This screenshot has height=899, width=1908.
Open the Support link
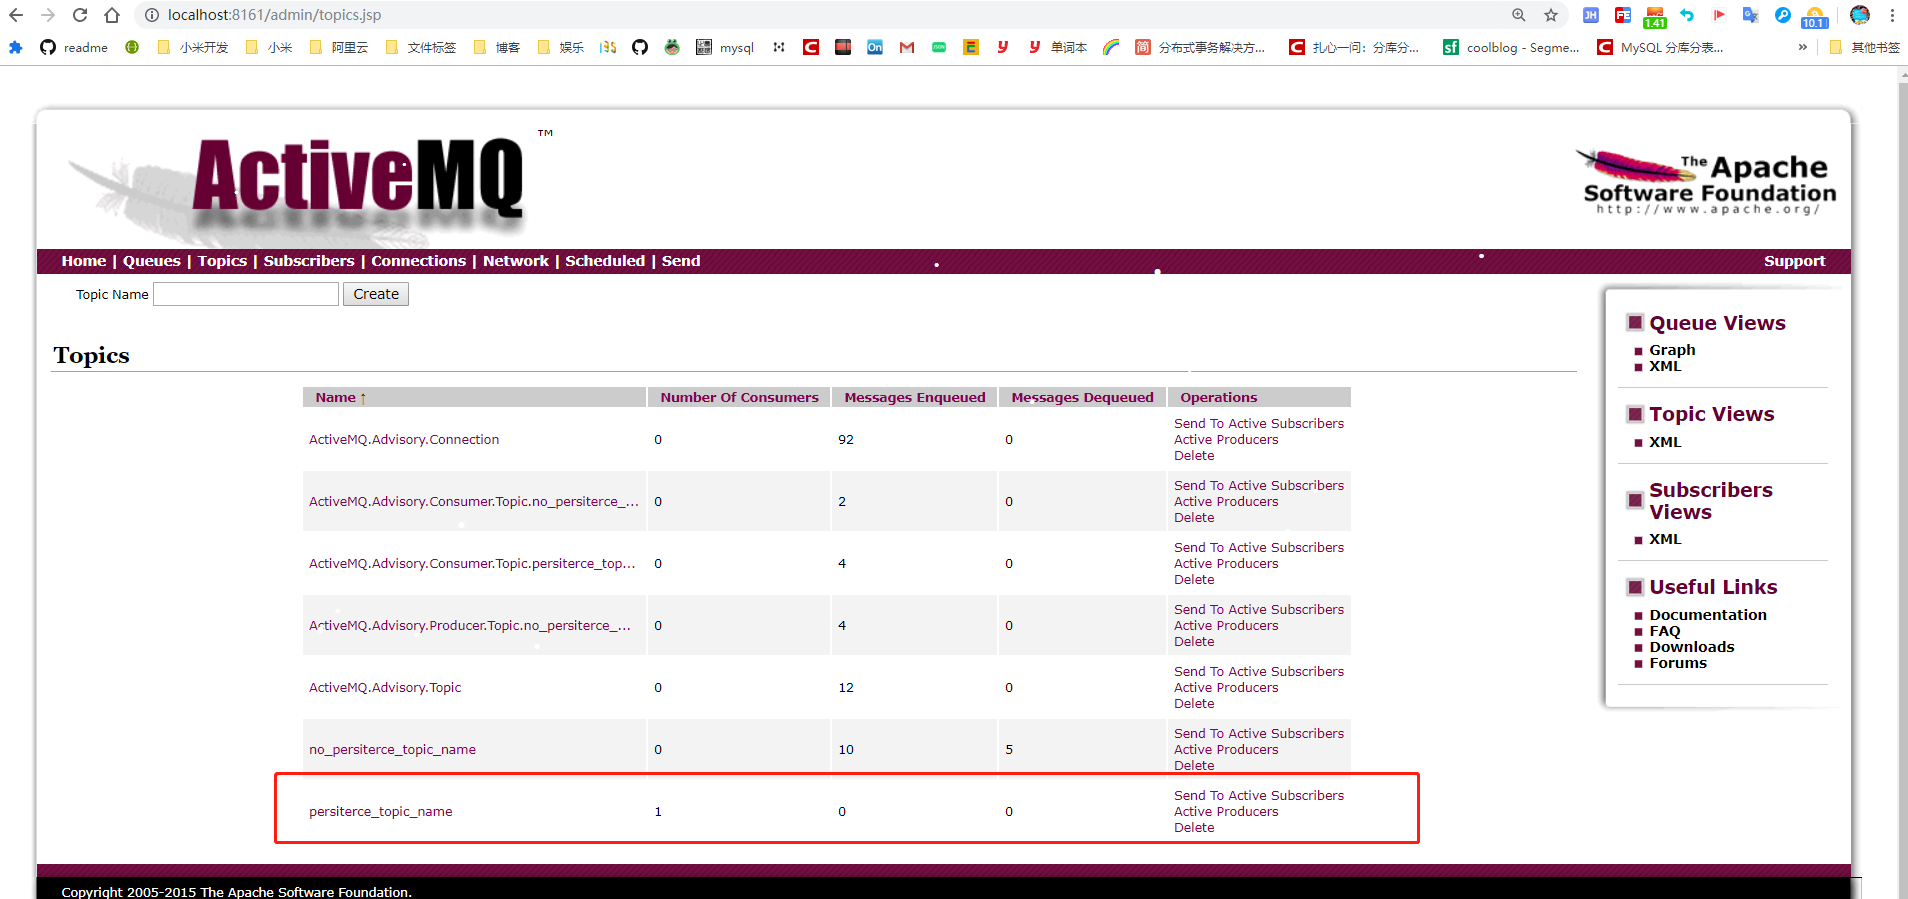pos(1794,261)
